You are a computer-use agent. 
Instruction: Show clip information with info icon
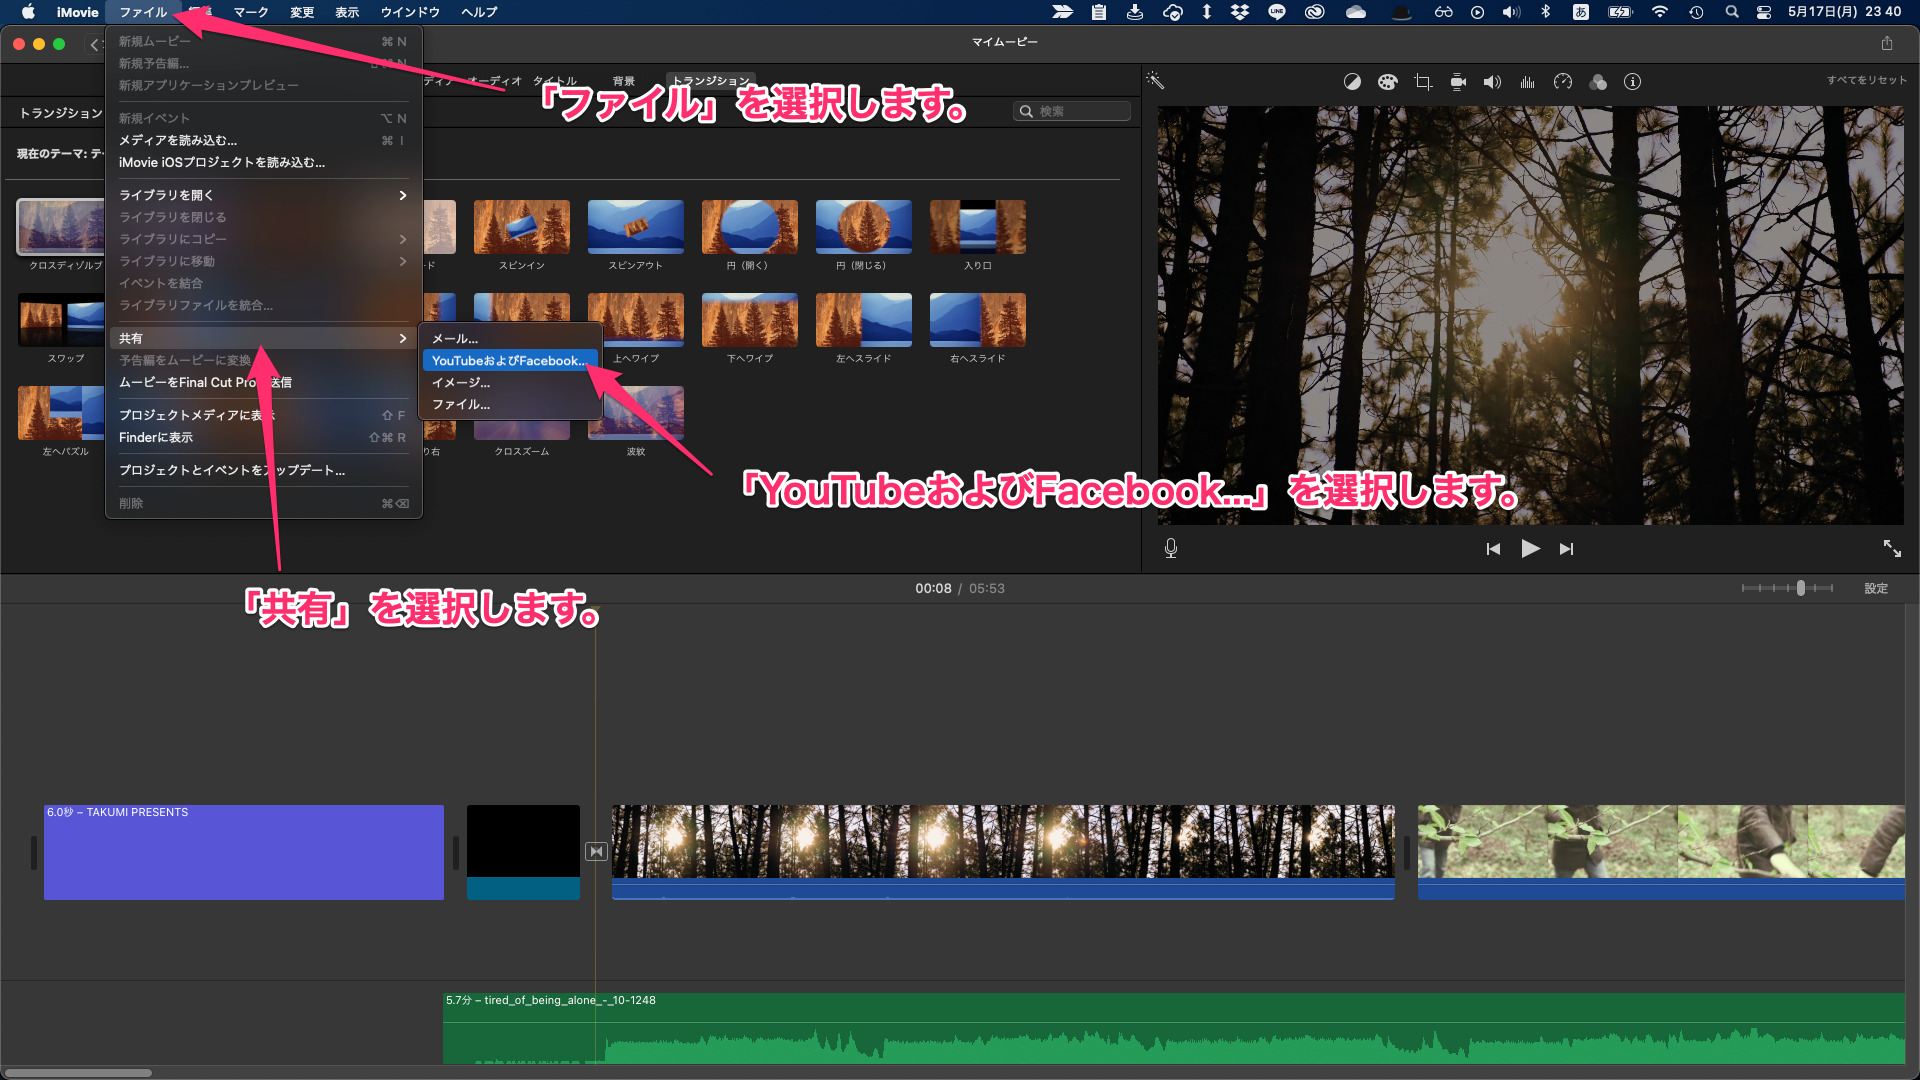(1632, 82)
